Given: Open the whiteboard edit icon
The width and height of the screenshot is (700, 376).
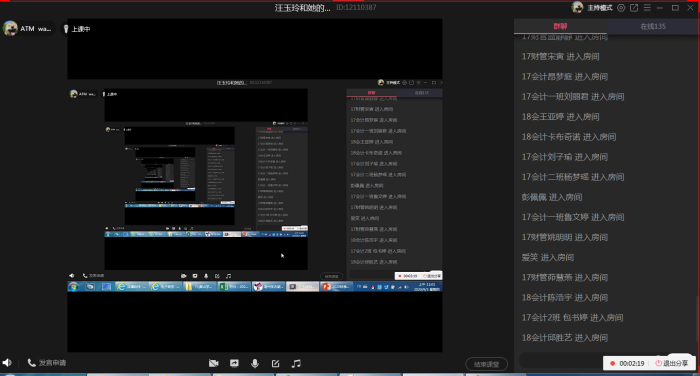Looking at the screenshot, I should (x=275, y=363).
